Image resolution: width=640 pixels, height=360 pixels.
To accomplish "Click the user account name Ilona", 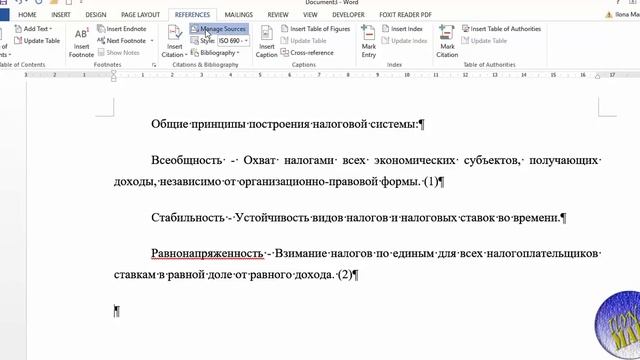I will [627, 14].
